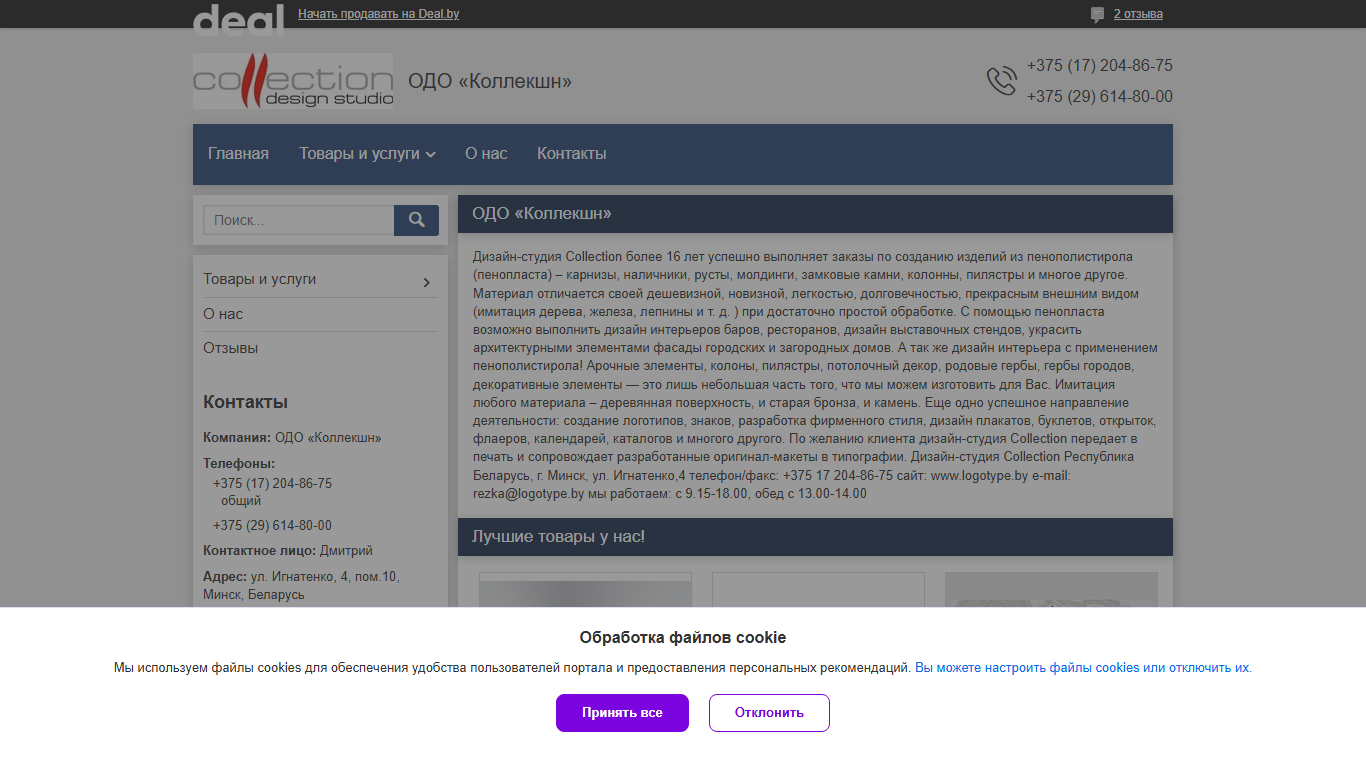Click the phone handset icon
Screen dimensions: 1366x768
[1002, 81]
